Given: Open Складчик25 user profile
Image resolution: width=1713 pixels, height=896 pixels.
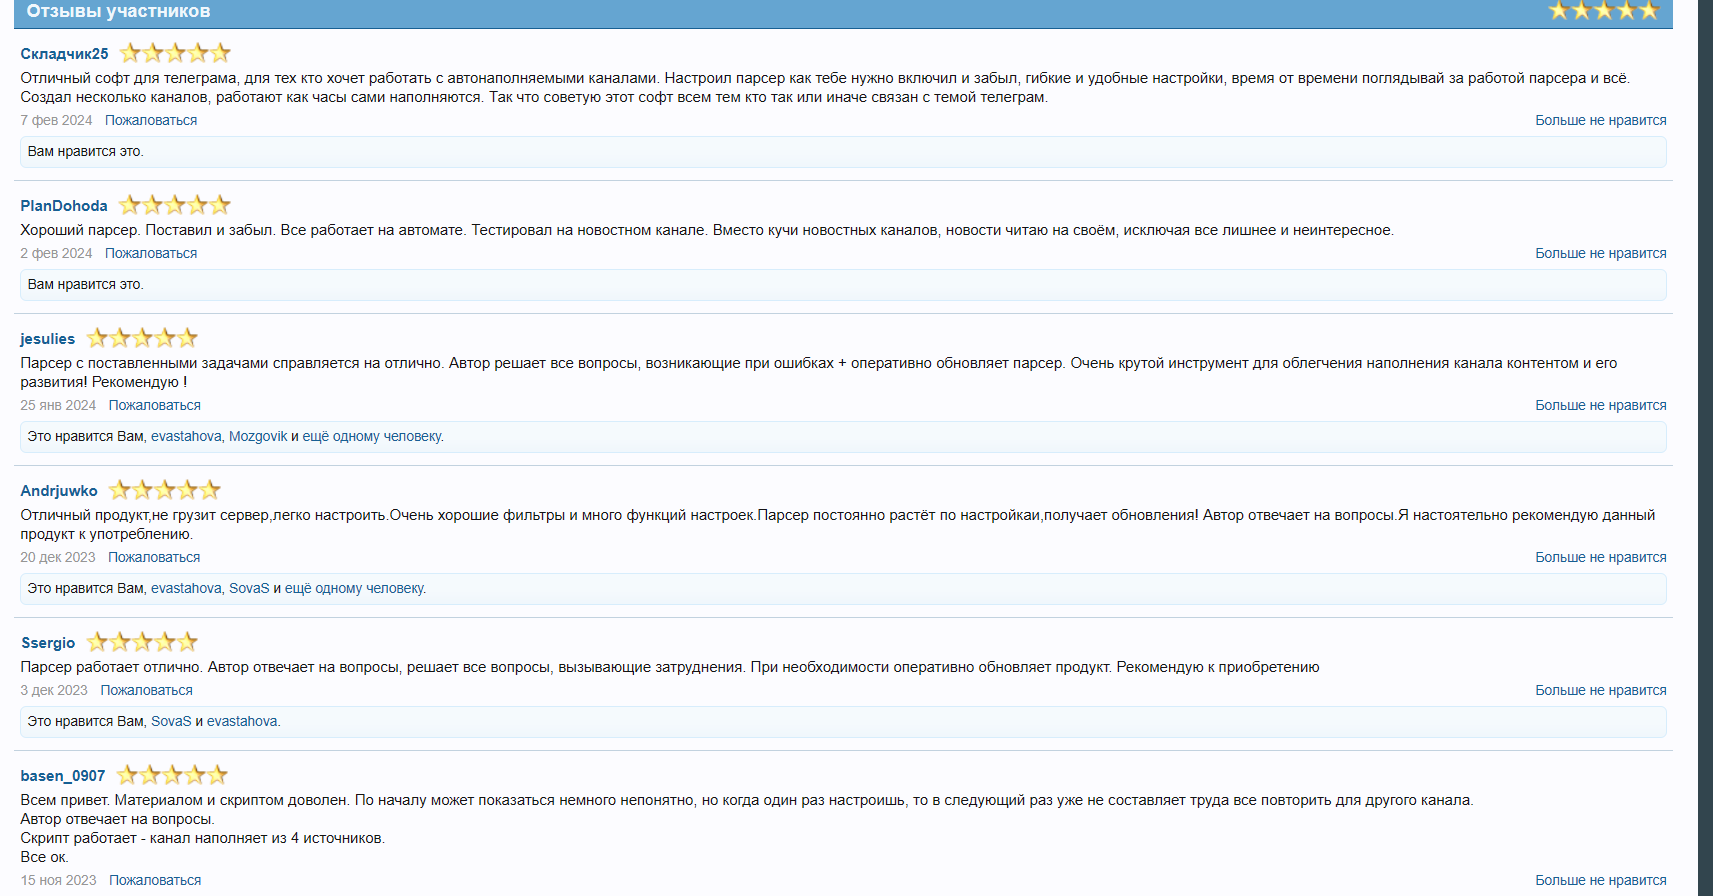Looking at the screenshot, I should pyautogui.click(x=64, y=54).
